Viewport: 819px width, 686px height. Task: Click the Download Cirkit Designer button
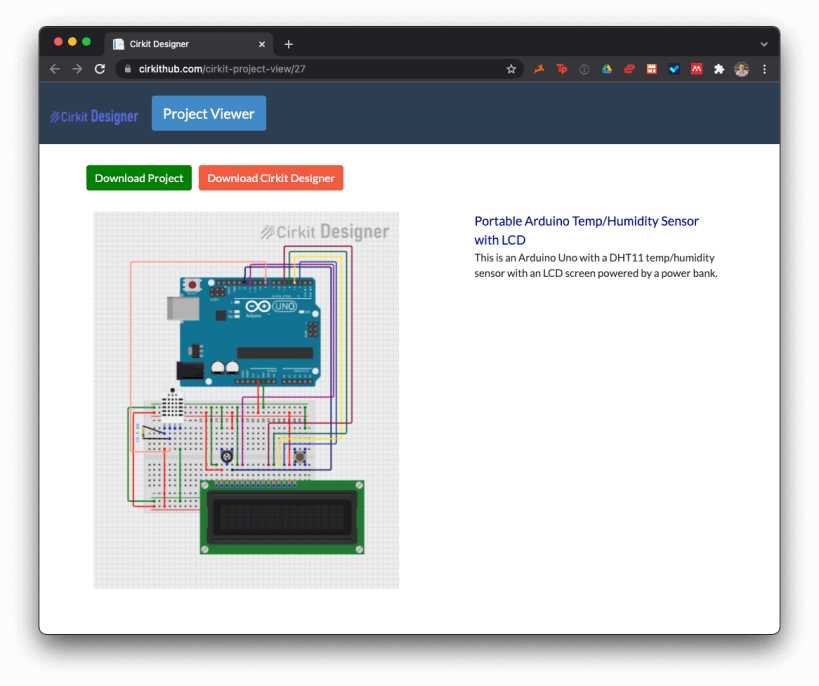(271, 178)
